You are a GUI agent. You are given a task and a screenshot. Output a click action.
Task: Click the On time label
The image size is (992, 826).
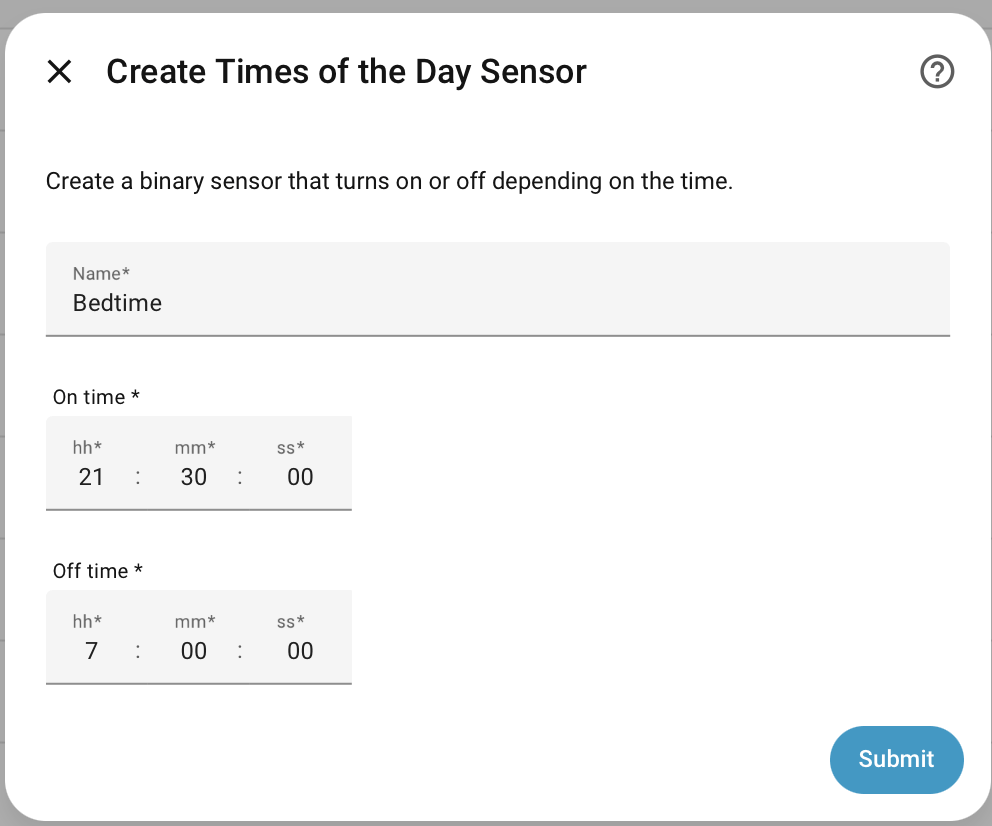pyautogui.click(x=96, y=397)
